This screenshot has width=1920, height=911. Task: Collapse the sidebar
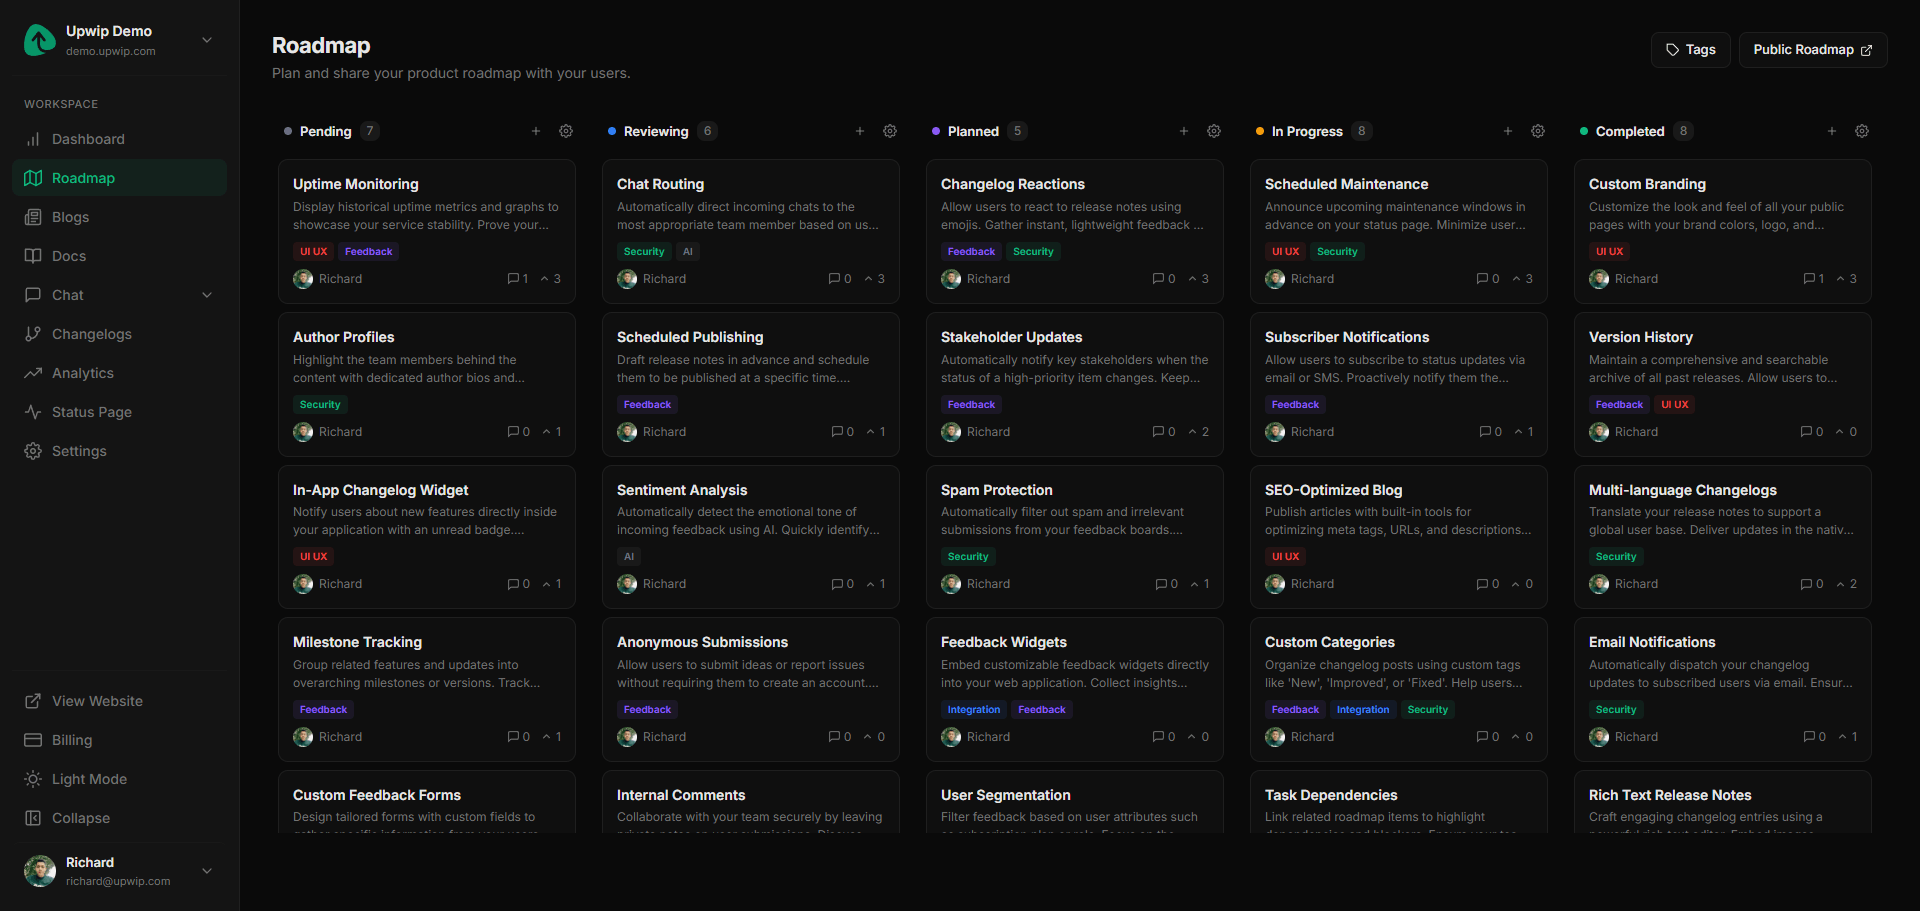click(x=120, y=818)
